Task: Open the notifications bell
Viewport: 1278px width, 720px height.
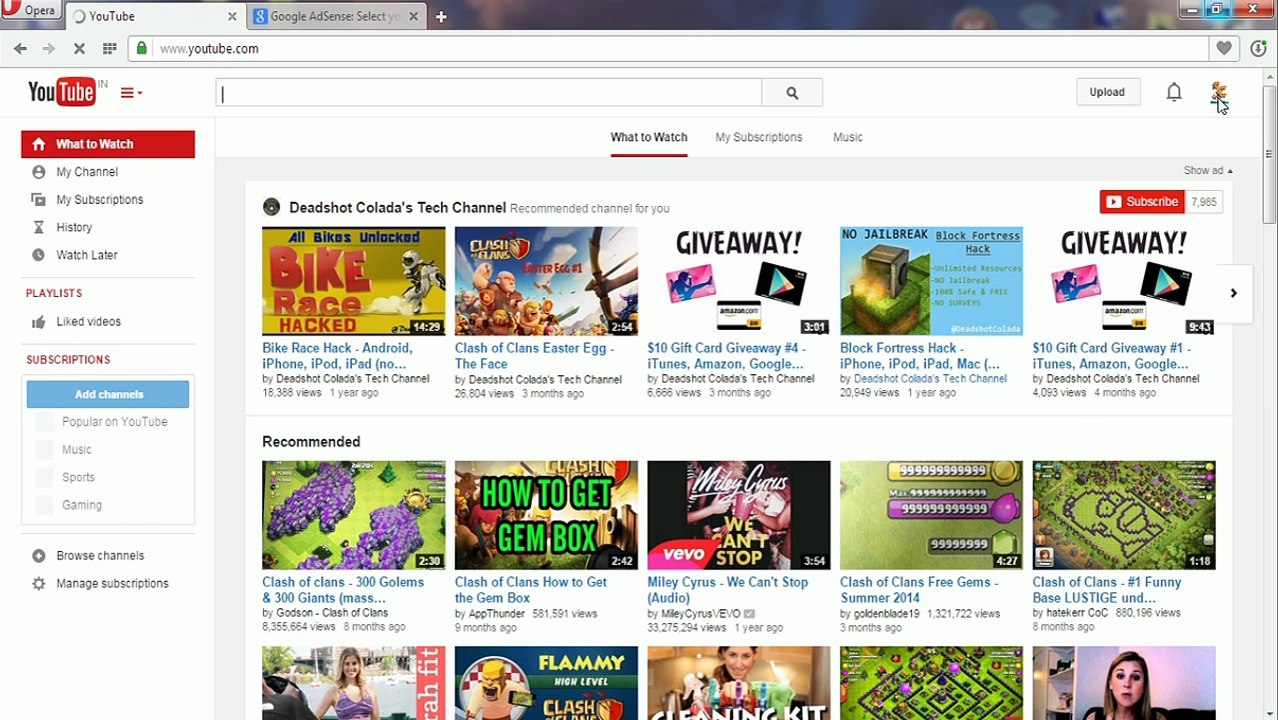Action: pos(1174,92)
